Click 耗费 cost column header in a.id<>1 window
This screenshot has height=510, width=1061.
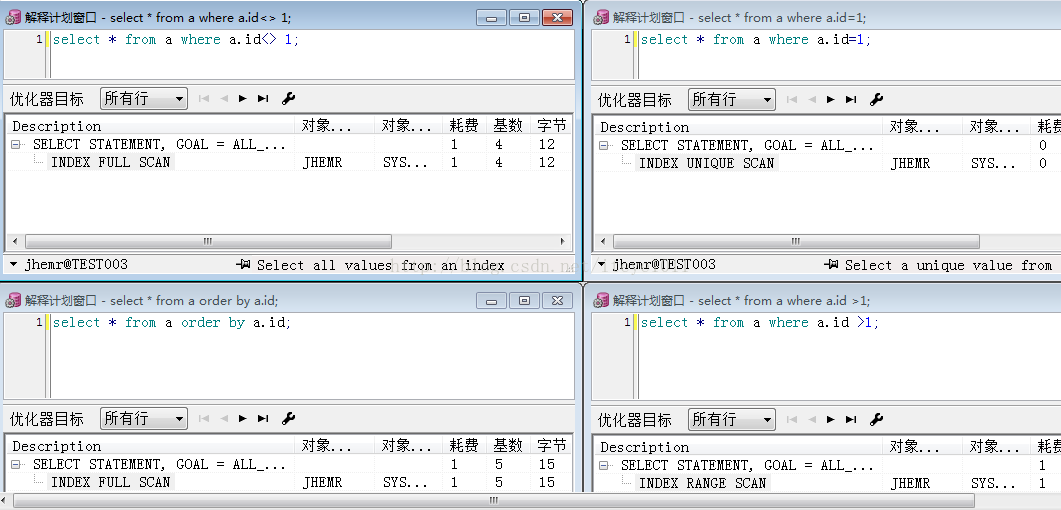click(x=464, y=125)
